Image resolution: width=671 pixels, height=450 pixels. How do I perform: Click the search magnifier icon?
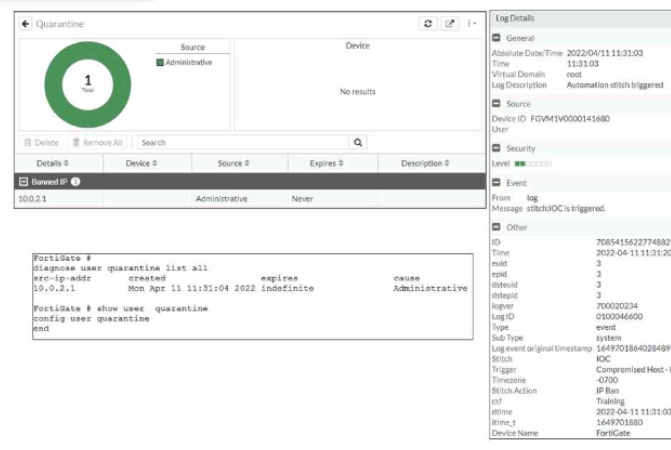[358, 142]
